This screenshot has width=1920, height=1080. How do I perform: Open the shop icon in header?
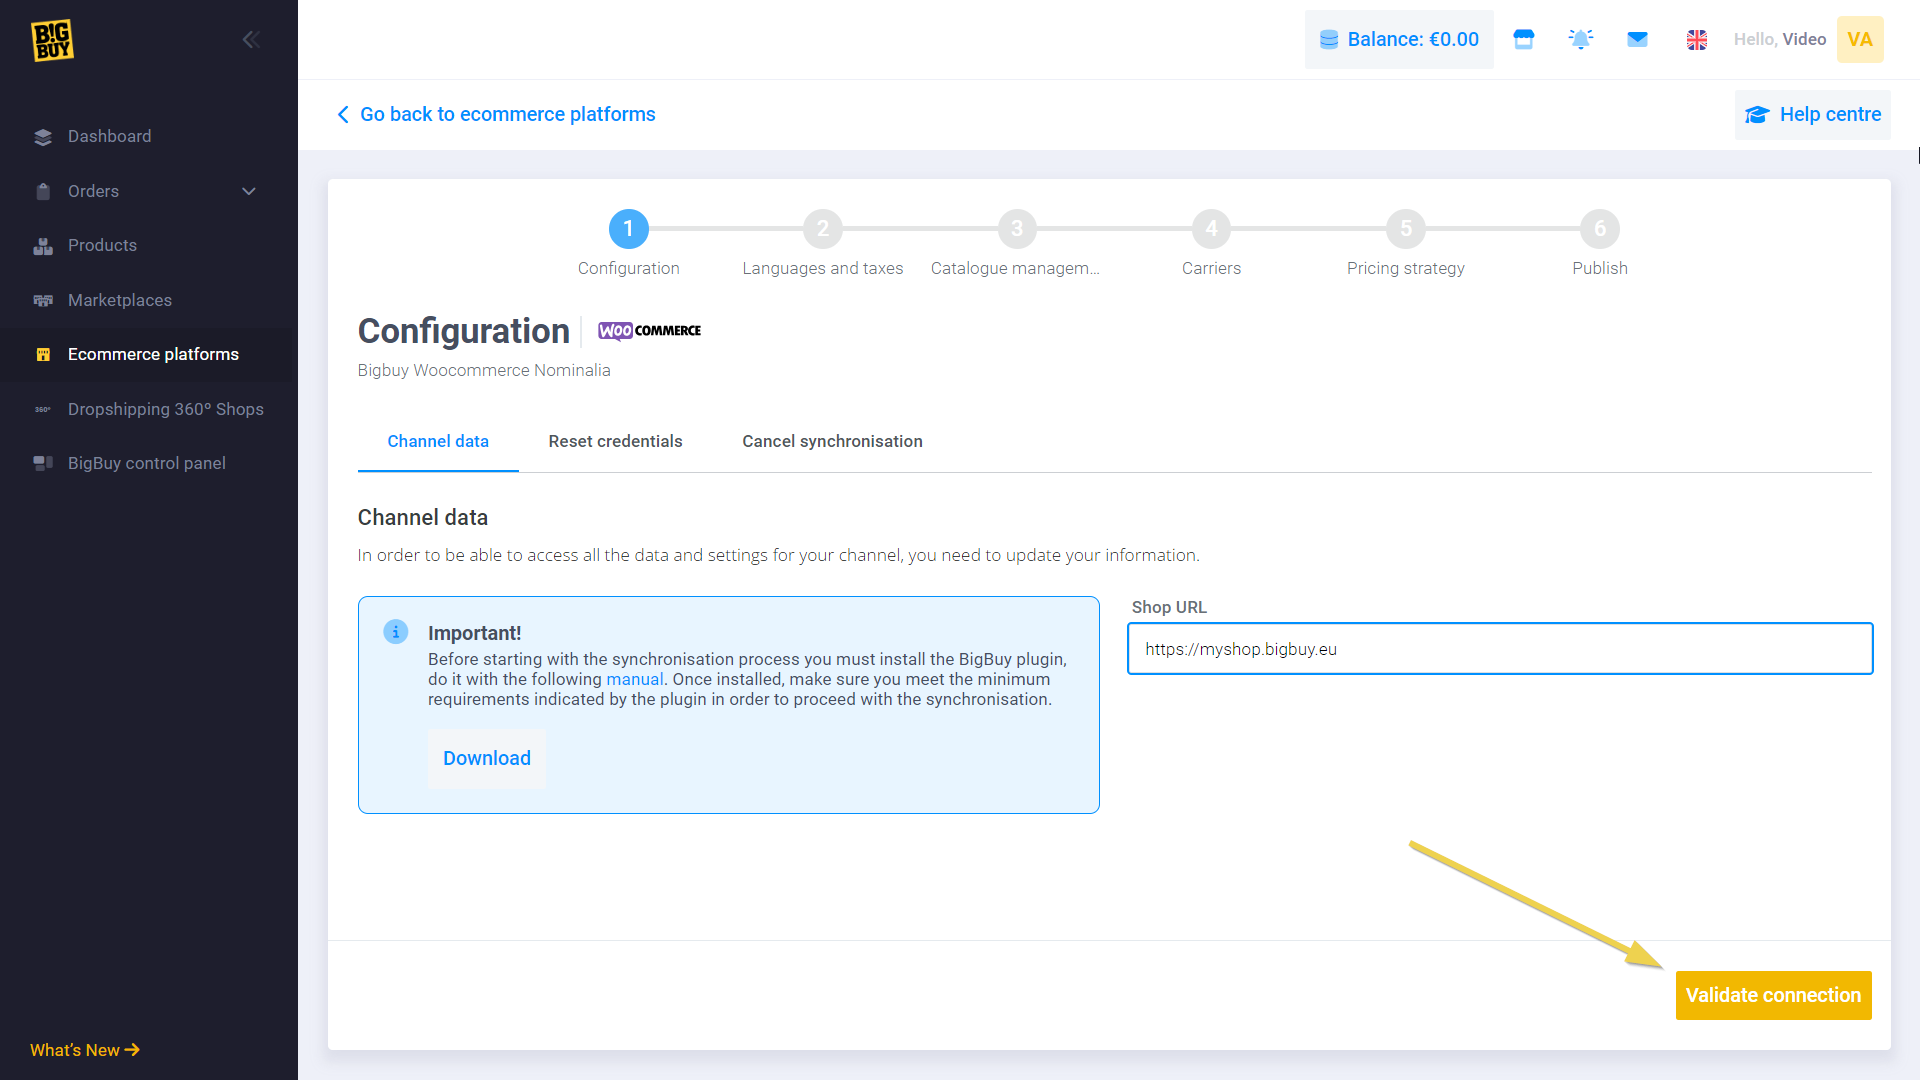point(1523,39)
